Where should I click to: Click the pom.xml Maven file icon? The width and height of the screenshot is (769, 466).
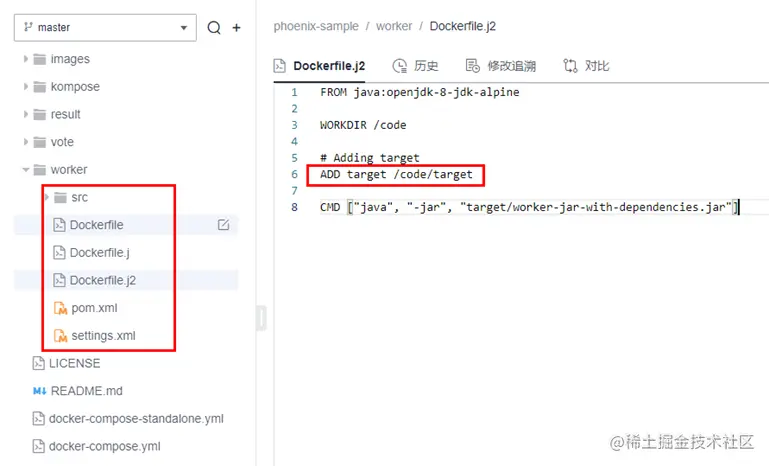(60, 308)
